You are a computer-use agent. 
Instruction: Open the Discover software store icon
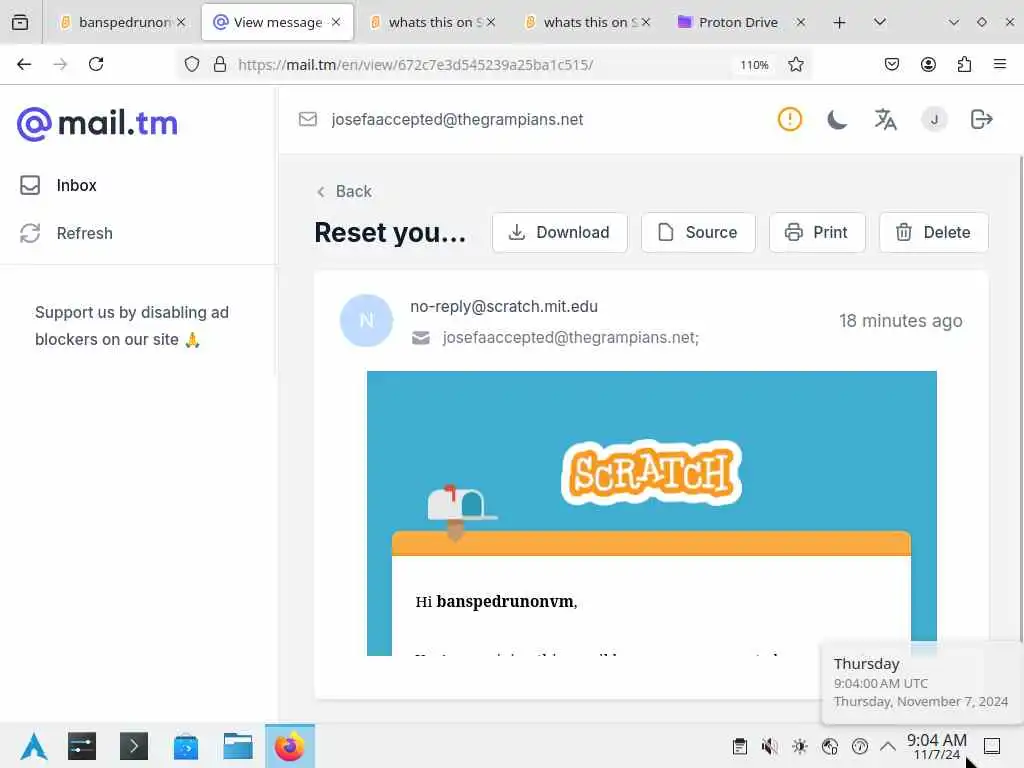coord(186,746)
